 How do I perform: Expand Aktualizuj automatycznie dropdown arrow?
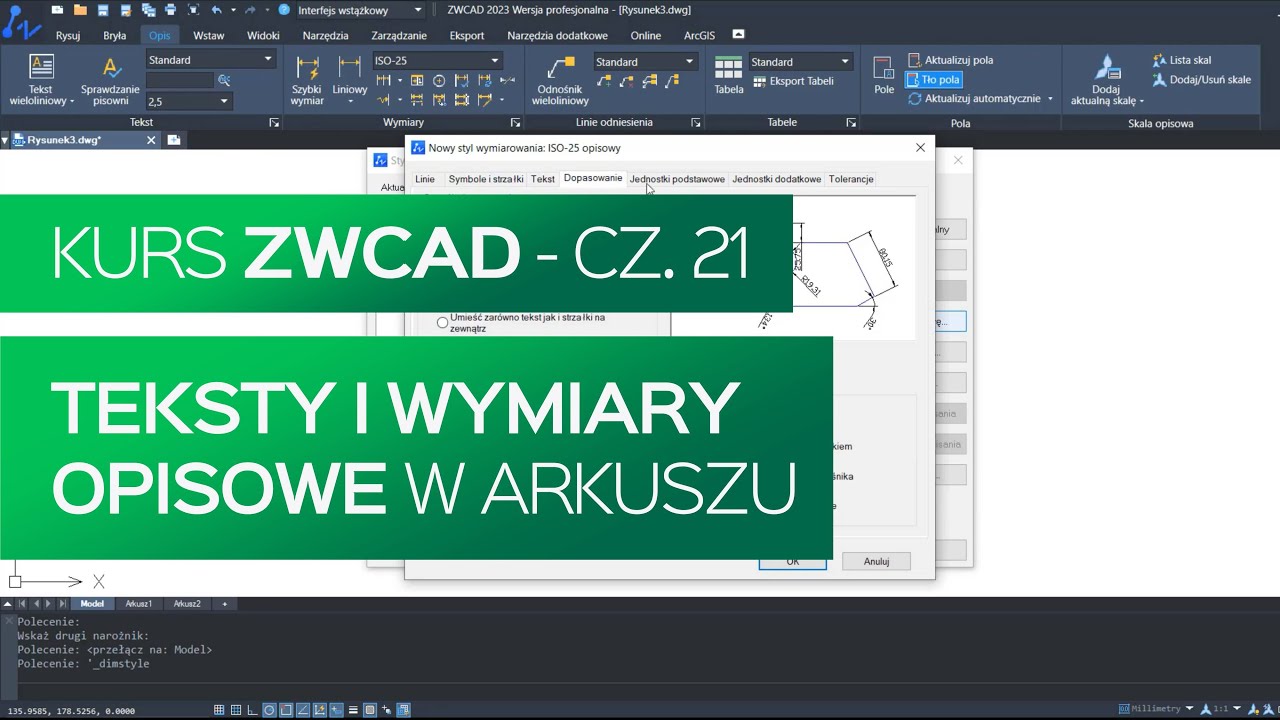click(1050, 99)
